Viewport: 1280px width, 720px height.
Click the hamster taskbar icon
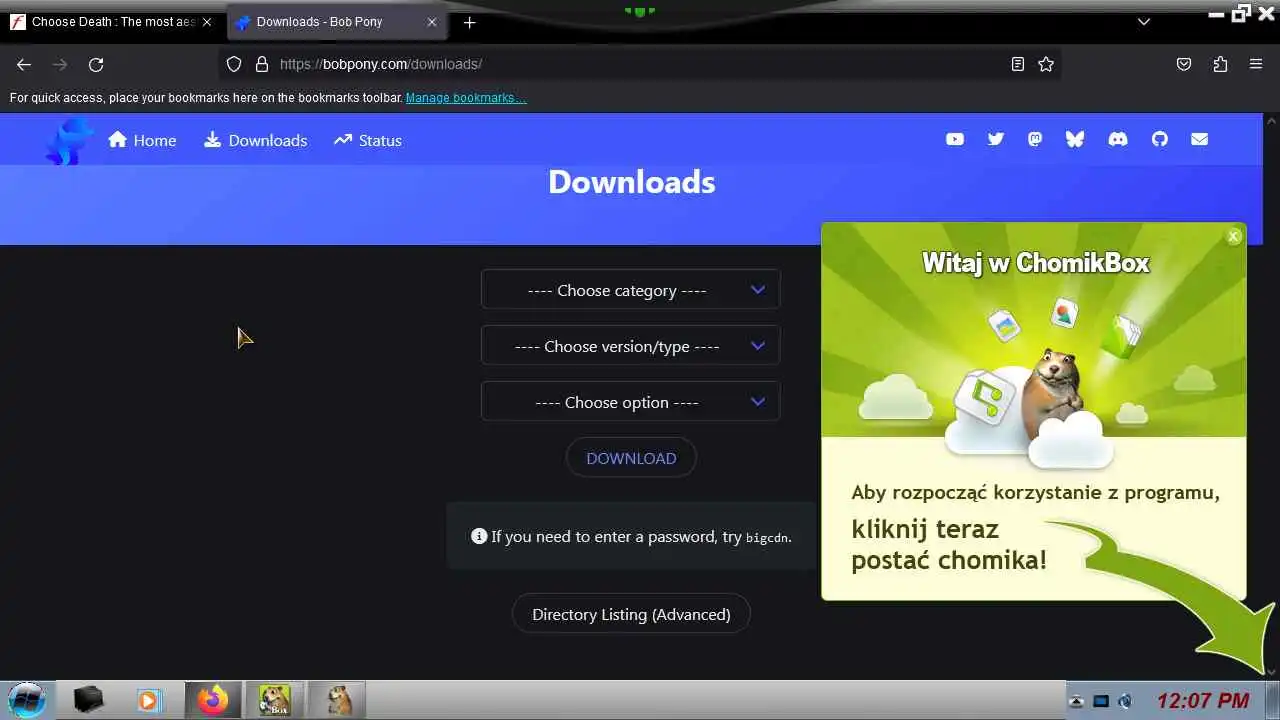338,700
